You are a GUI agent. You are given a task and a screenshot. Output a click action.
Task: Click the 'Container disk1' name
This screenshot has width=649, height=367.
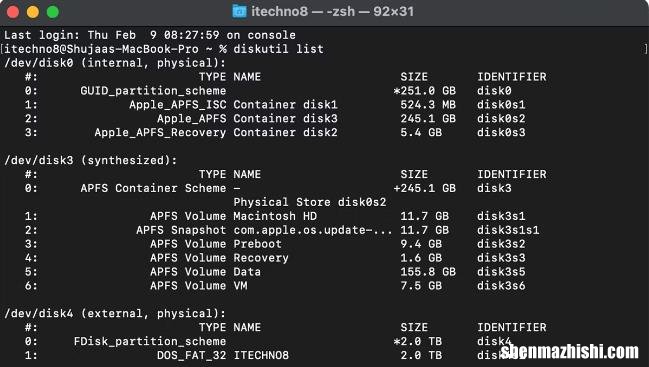click(286, 104)
